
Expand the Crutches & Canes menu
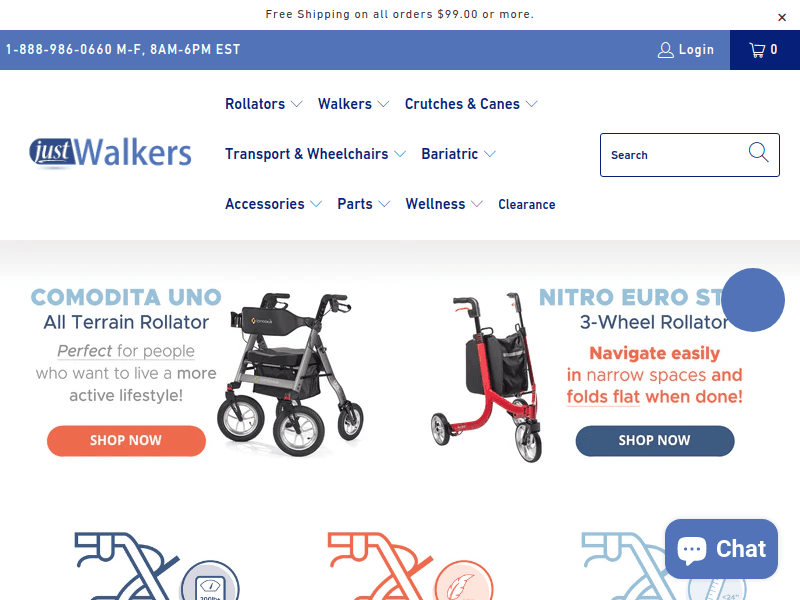(x=471, y=104)
